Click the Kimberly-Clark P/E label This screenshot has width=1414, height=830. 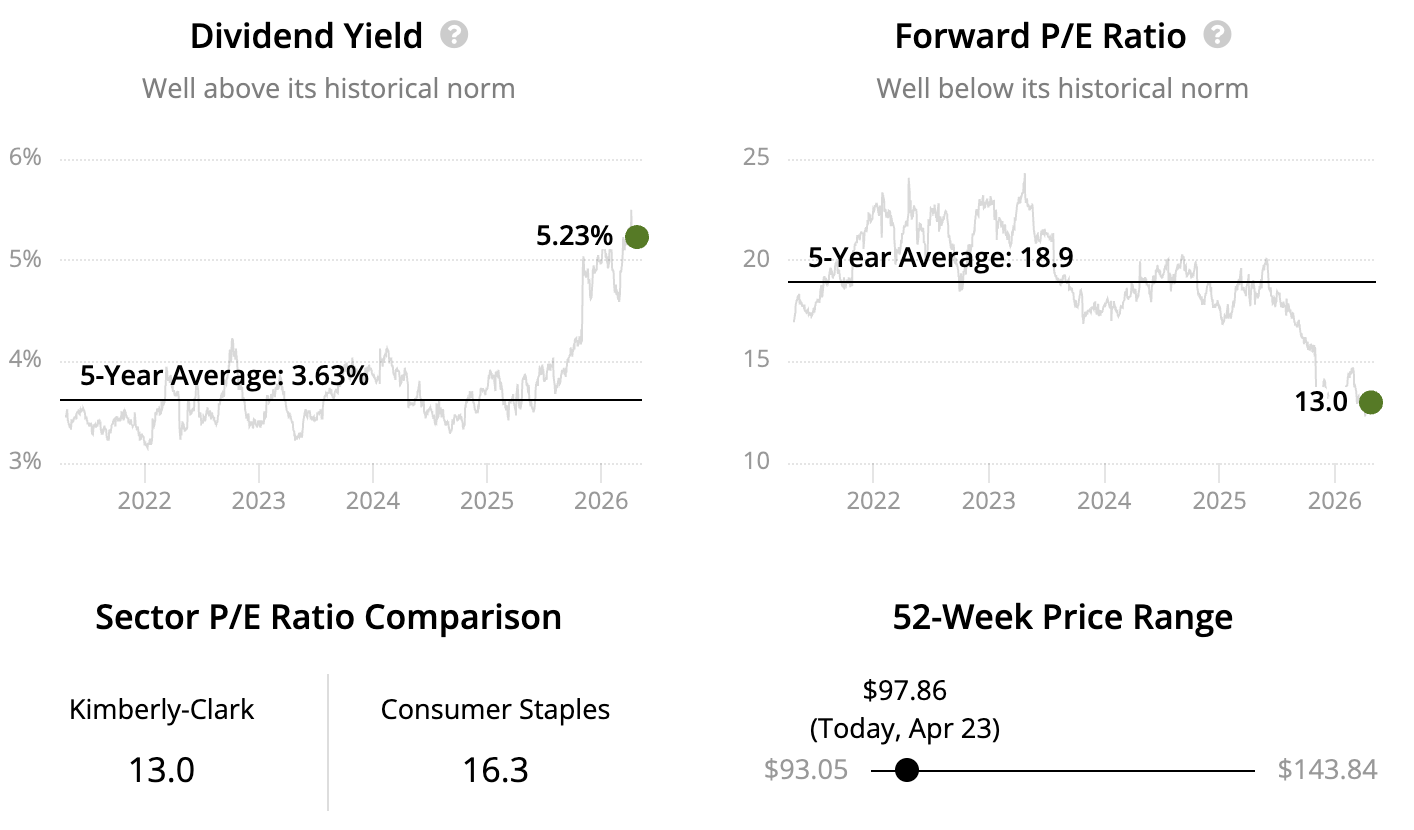(x=162, y=710)
